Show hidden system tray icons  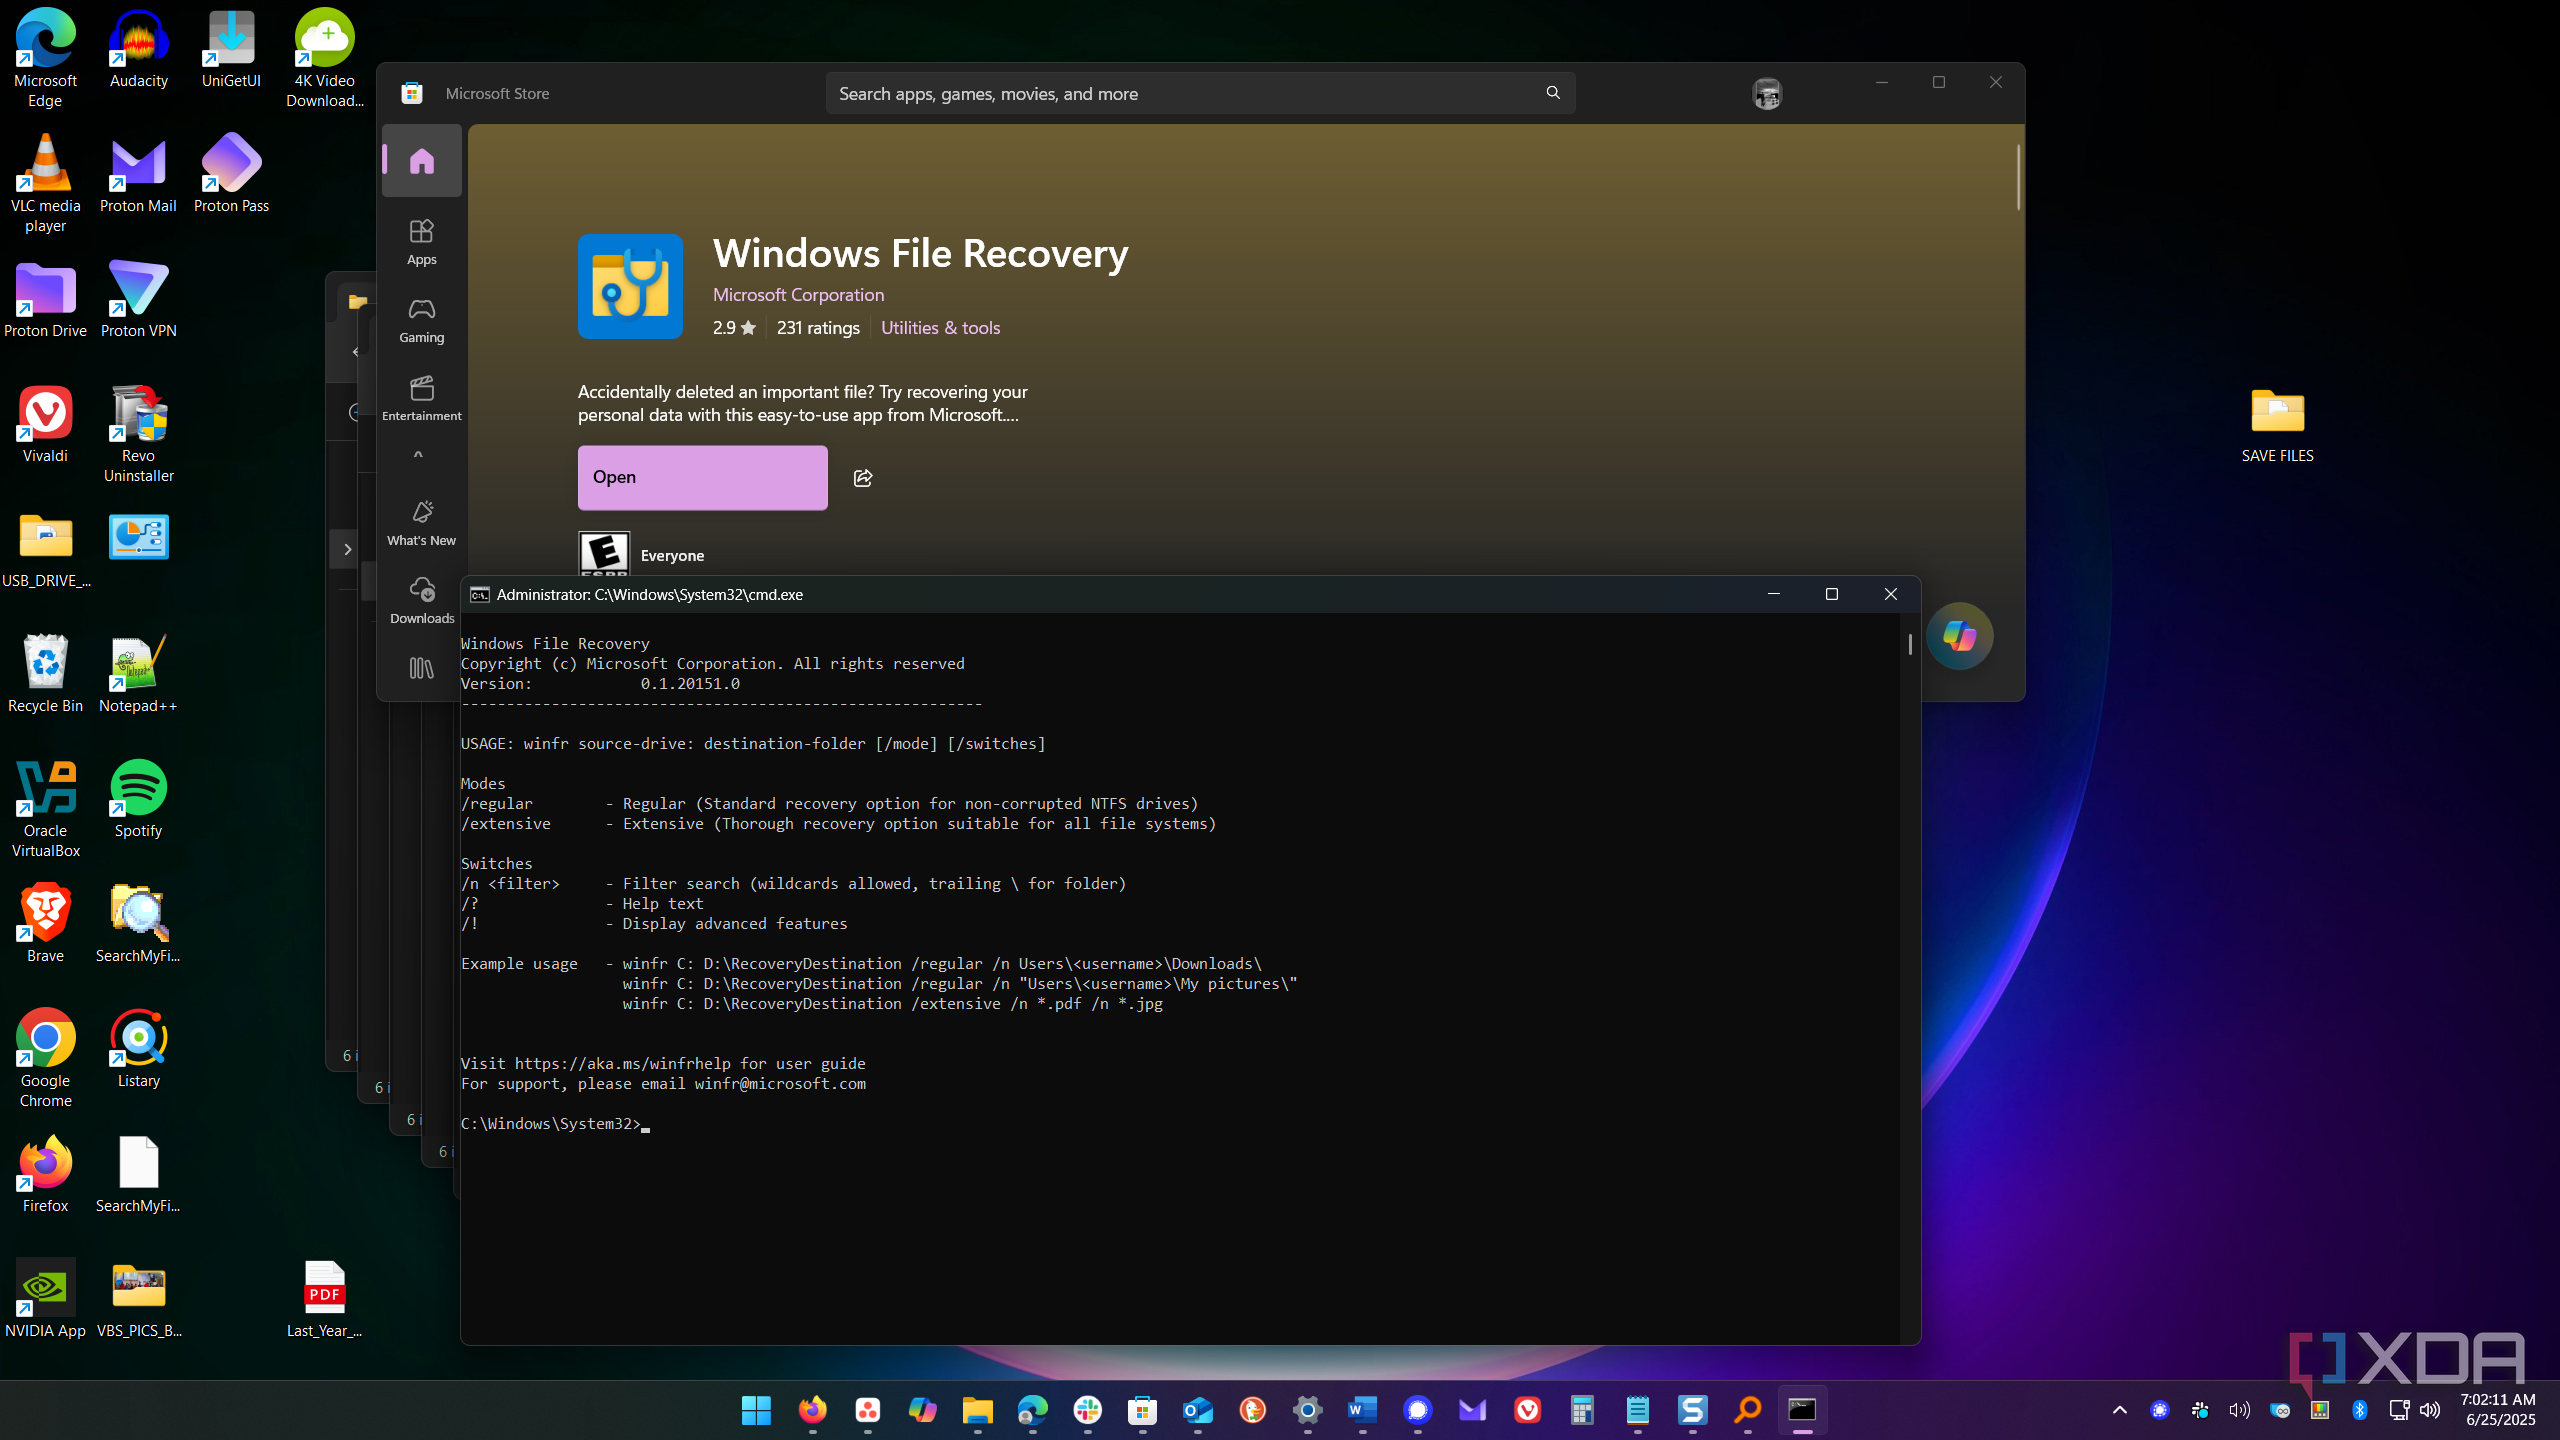(2119, 1410)
